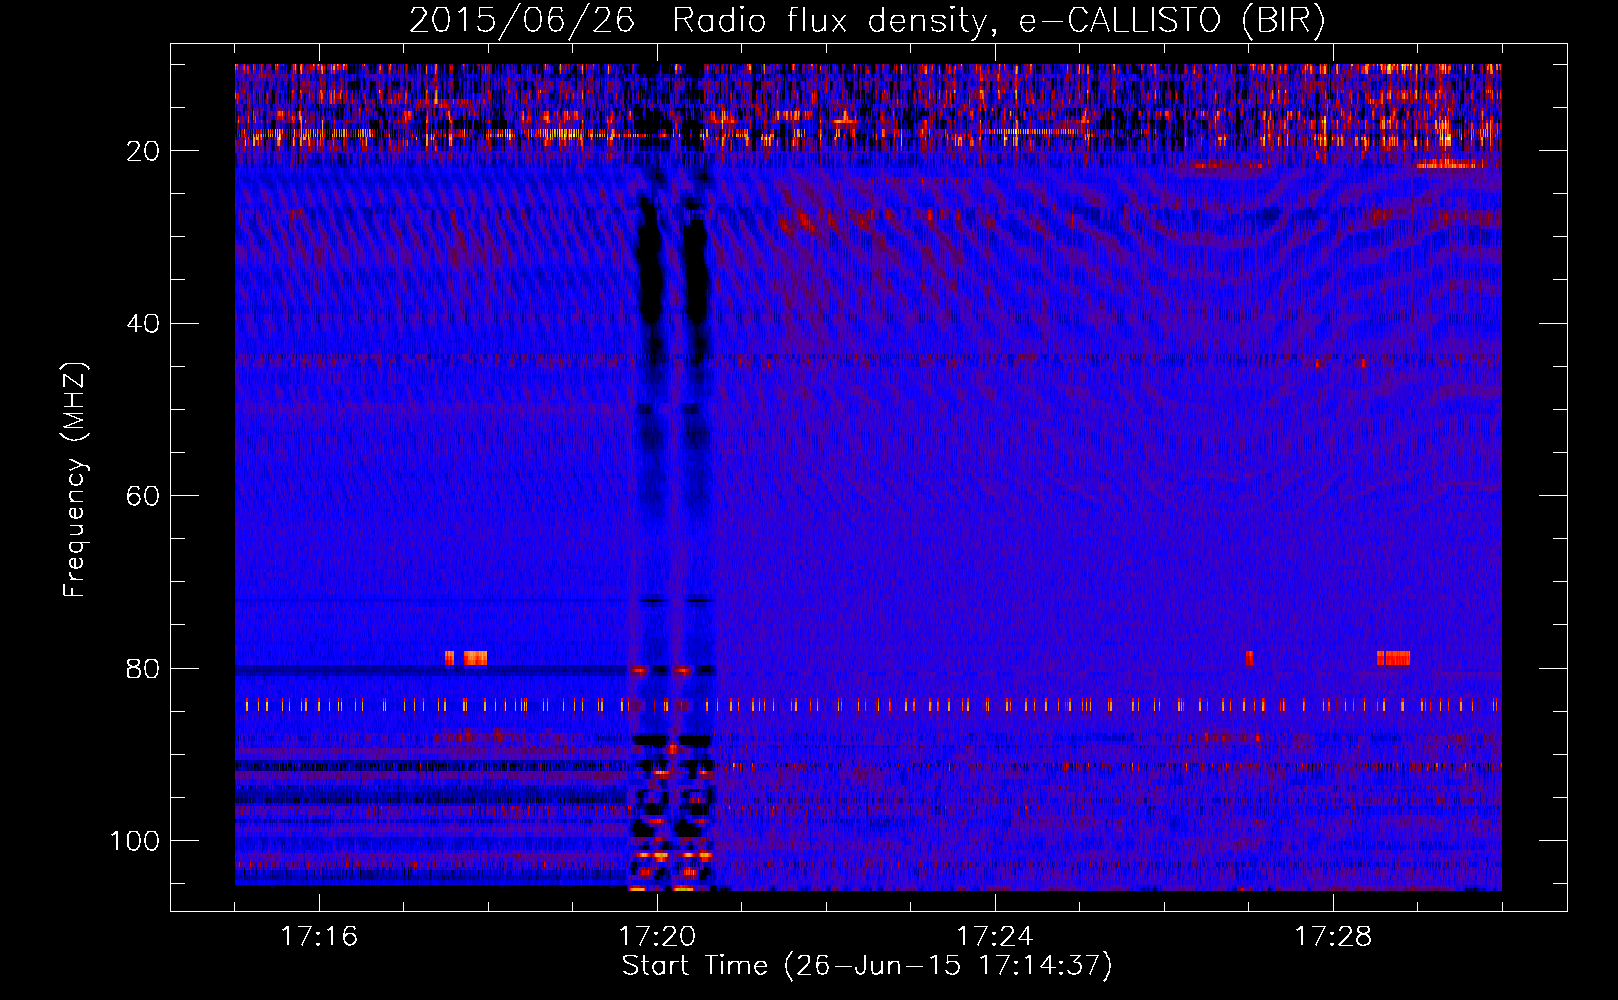
Task: Click the 80 MHz frequency tick label
Action: click(144, 668)
